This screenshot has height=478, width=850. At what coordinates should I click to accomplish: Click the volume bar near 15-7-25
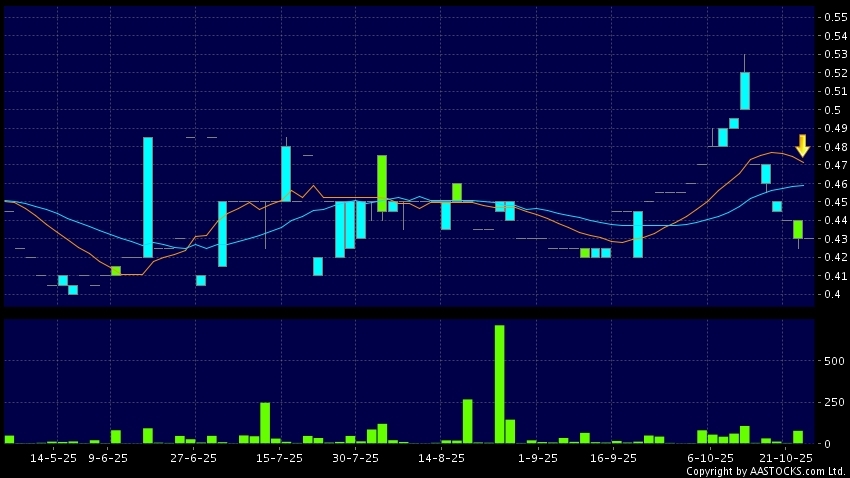(x=265, y=422)
